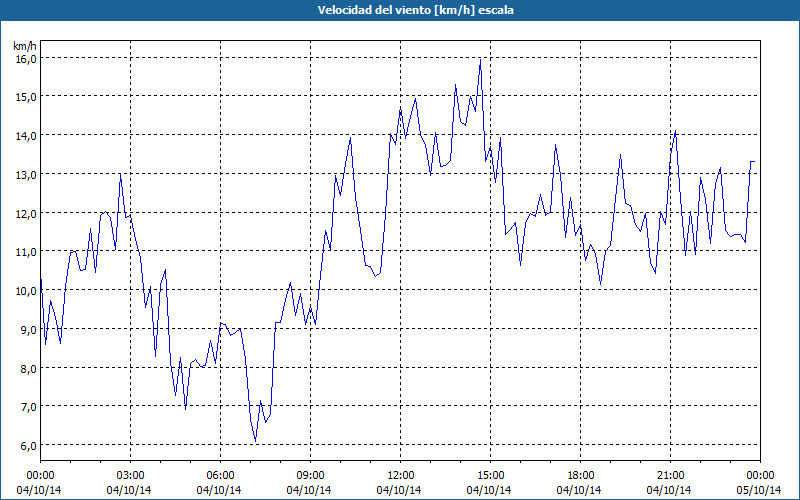Click the '9,0' y-axis label
Image resolution: width=800 pixels, height=500 pixels.
tap(29, 330)
